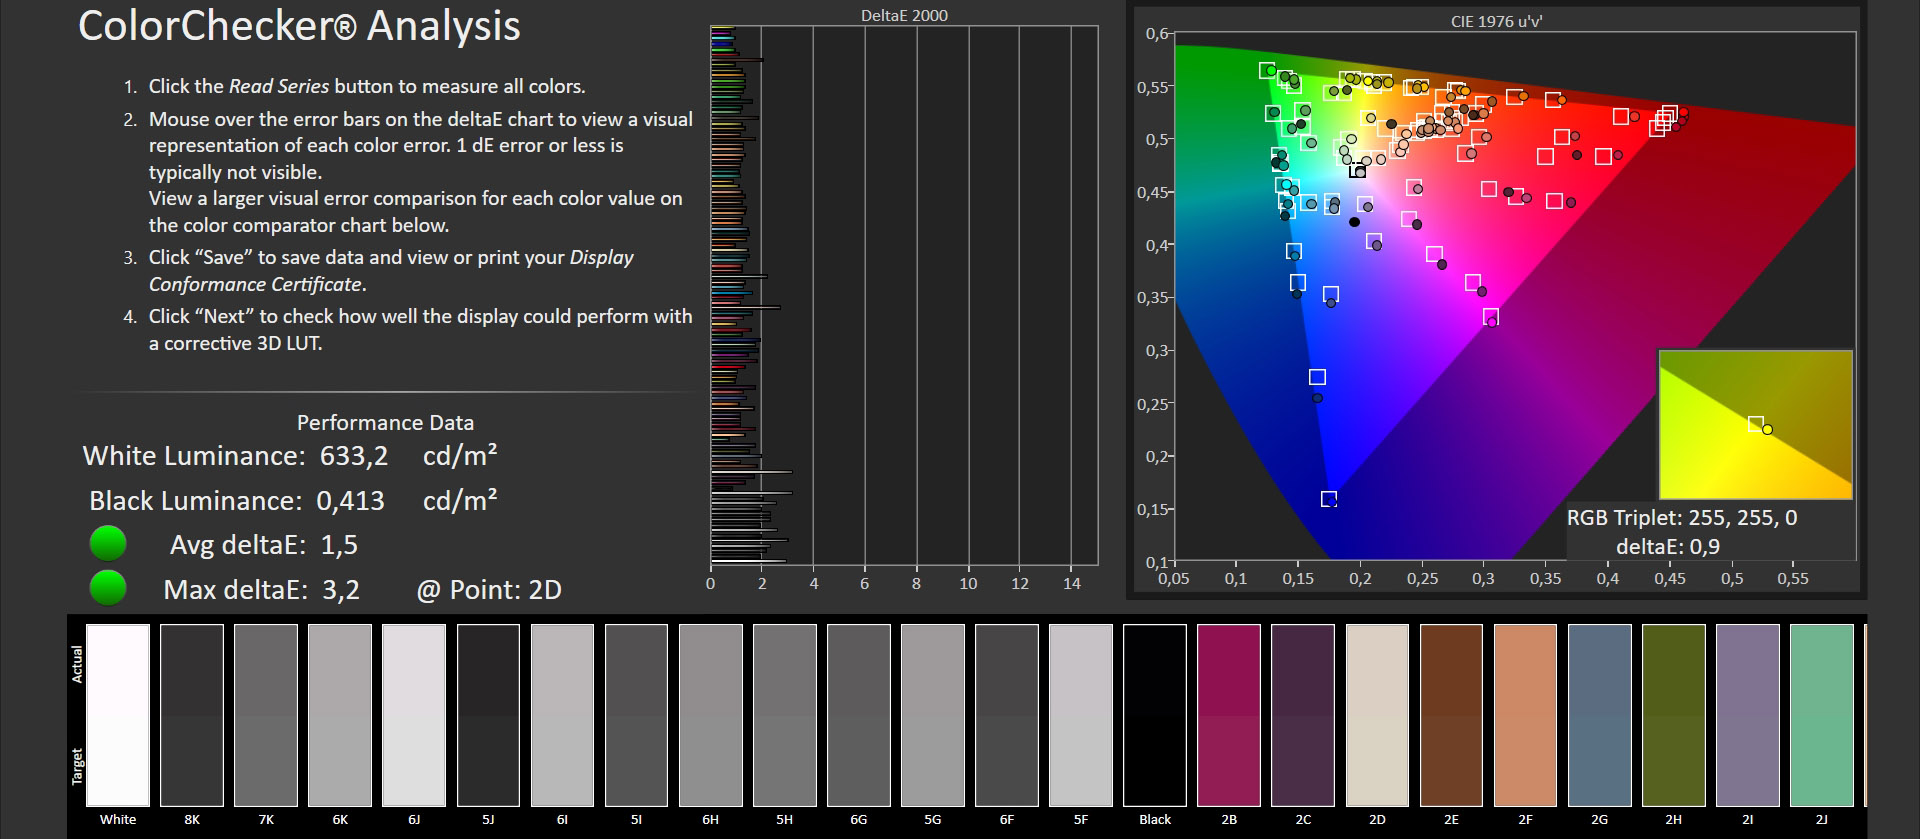Image resolution: width=1920 pixels, height=839 pixels.
Task: Select the 5J dark gray swatch
Action: coord(488,715)
